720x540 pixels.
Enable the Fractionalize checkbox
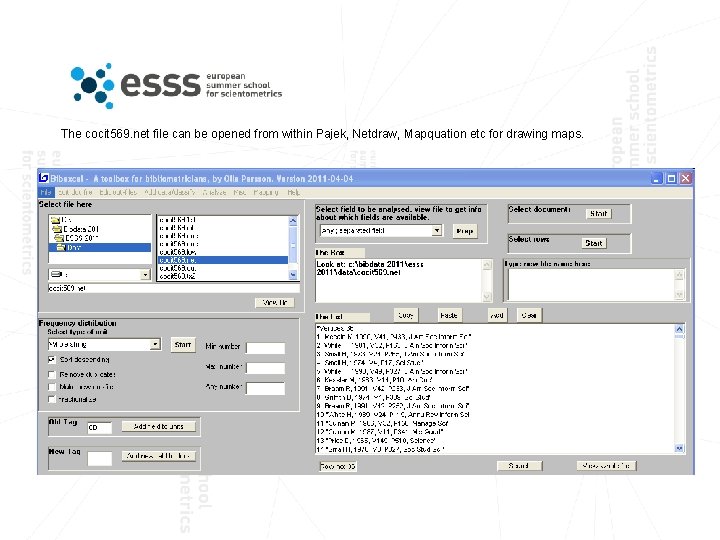click(52, 399)
